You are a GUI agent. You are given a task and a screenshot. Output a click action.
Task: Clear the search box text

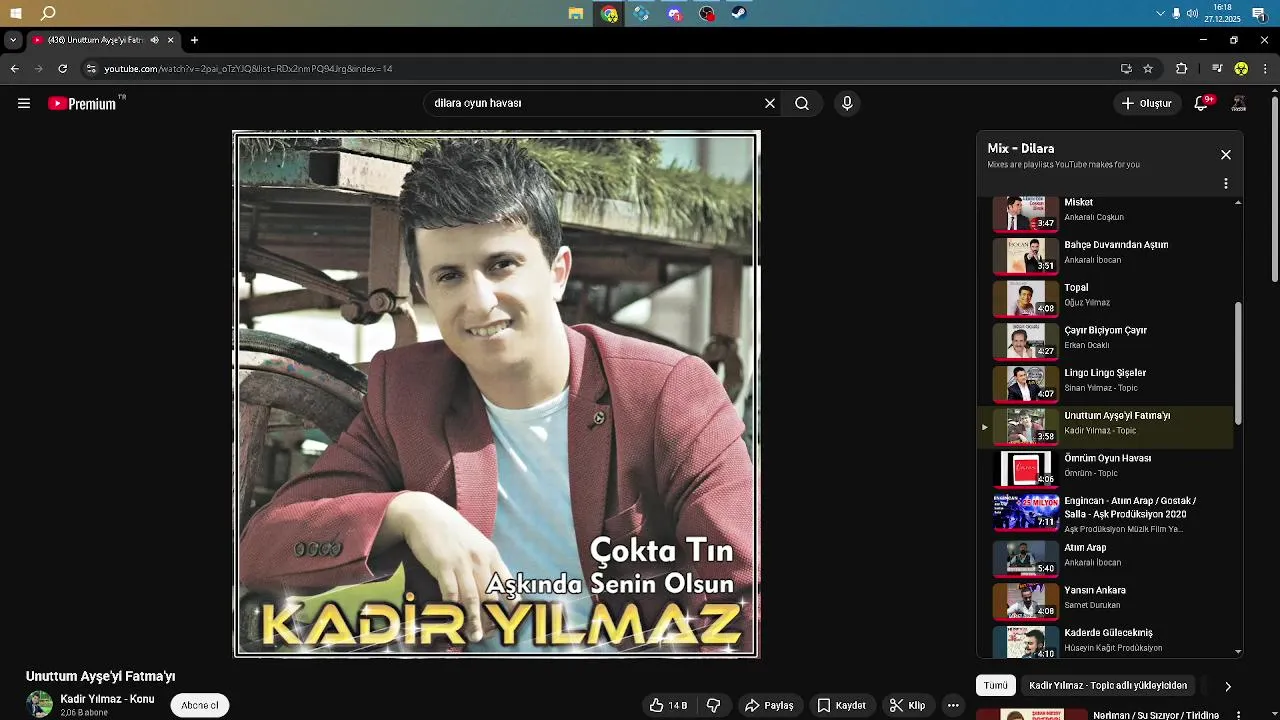pyautogui.click(x=770, y=103)
